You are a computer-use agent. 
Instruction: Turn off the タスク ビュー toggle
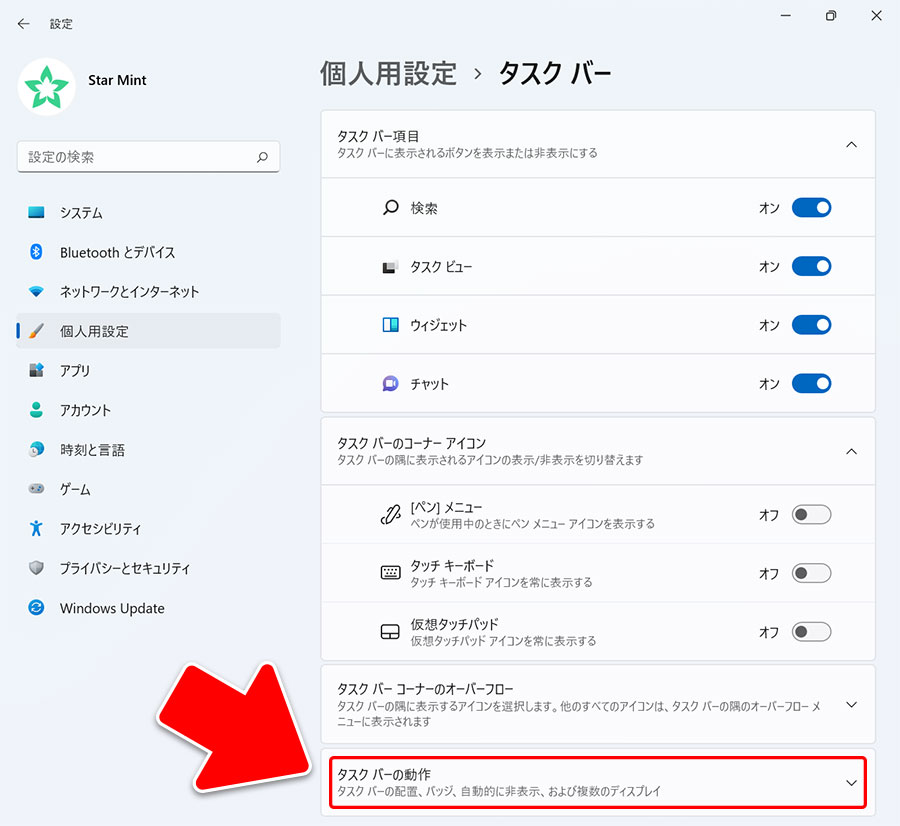[811, 266]
